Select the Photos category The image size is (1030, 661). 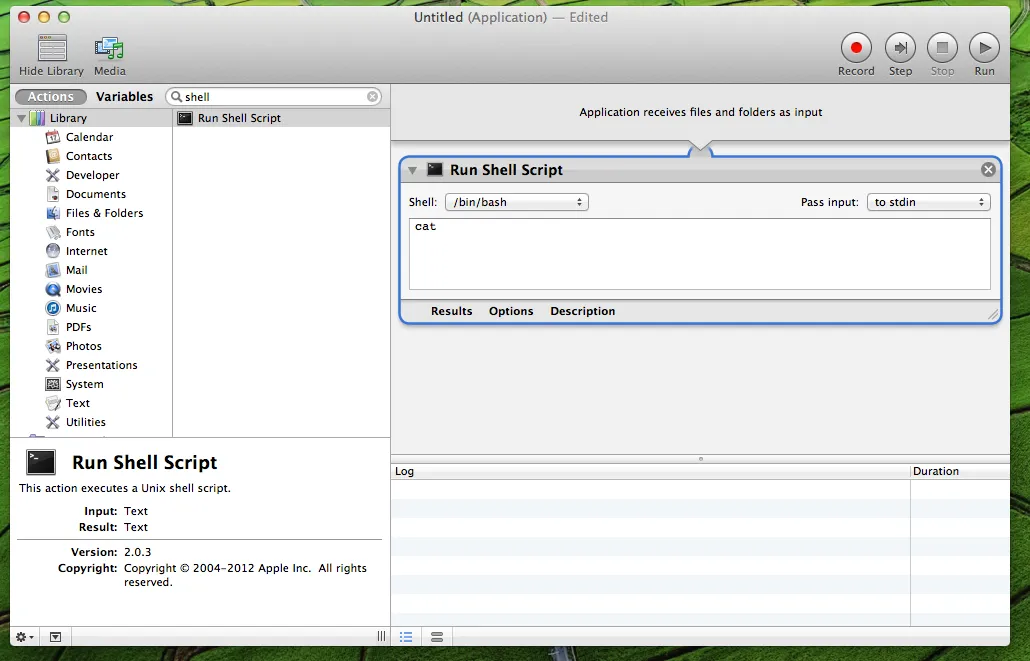[x=80, y=345]
